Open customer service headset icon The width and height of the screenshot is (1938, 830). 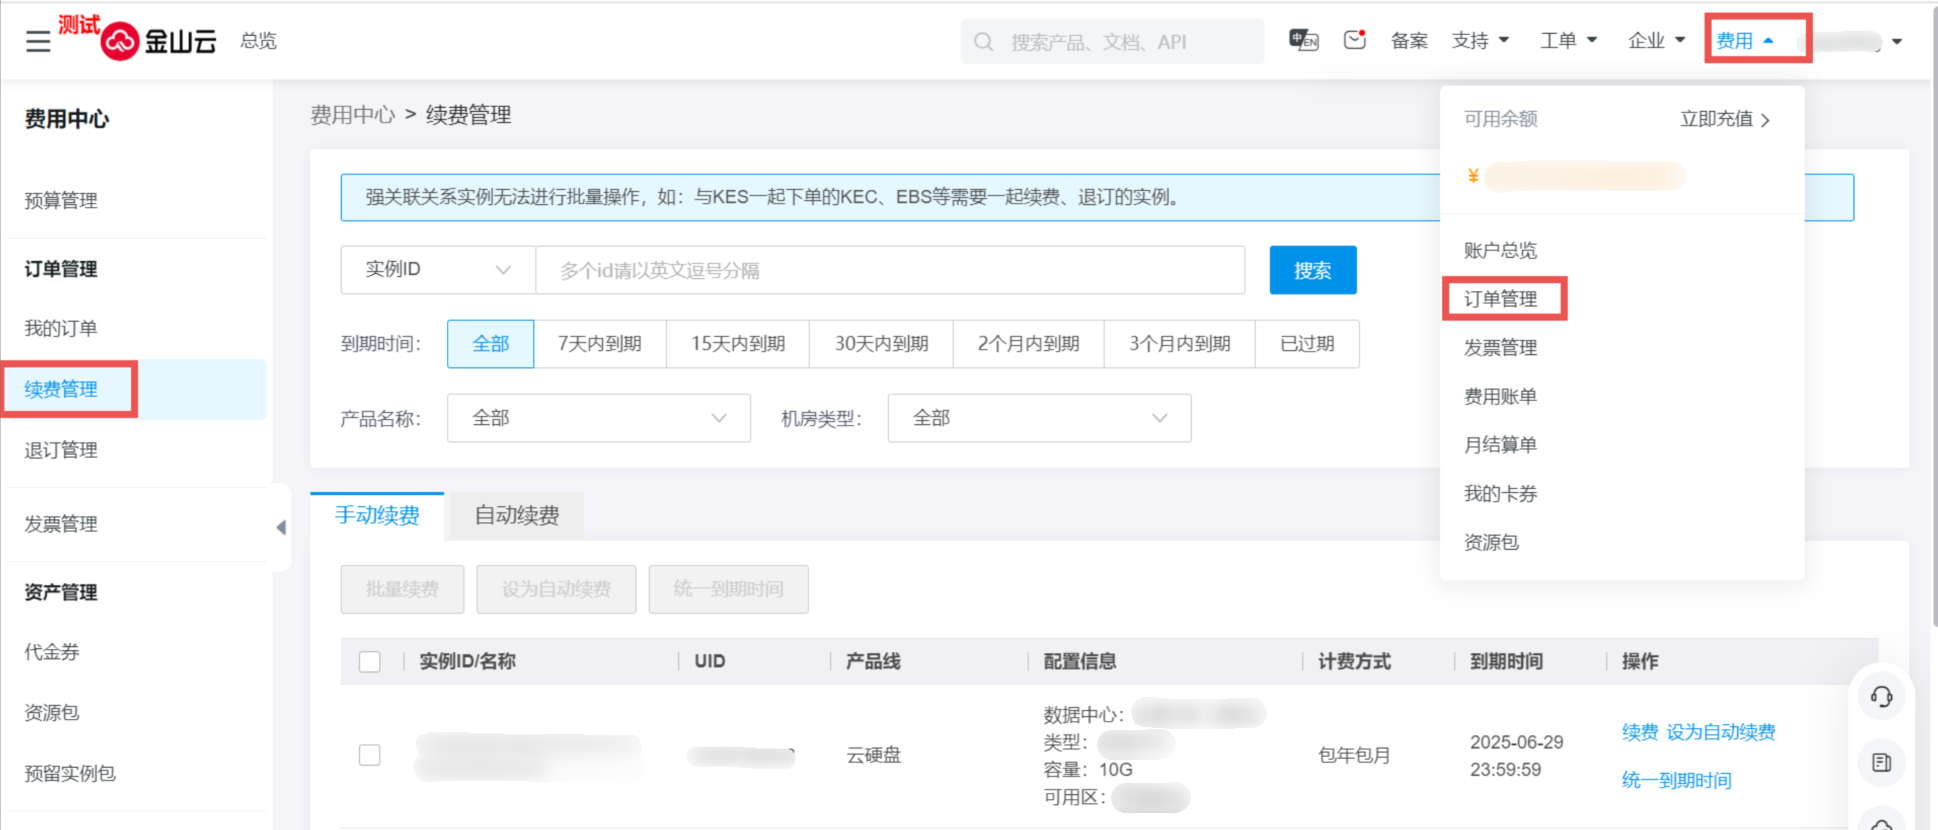[x=1881, y=697]
